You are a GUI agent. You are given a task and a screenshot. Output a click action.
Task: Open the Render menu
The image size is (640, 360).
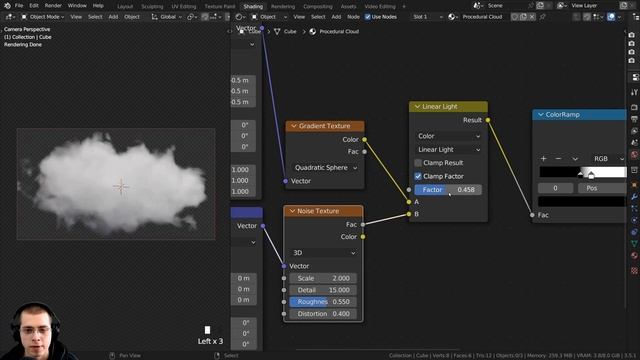click(53, 6)
